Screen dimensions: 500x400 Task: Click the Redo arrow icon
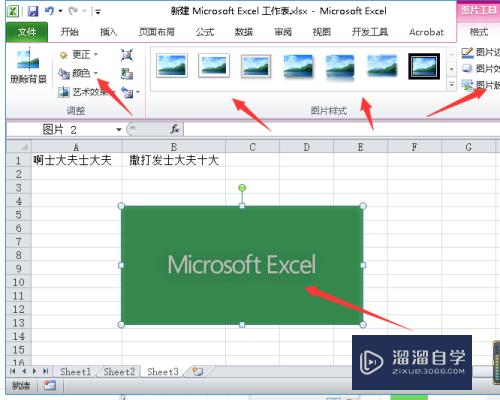coord(73,11)
